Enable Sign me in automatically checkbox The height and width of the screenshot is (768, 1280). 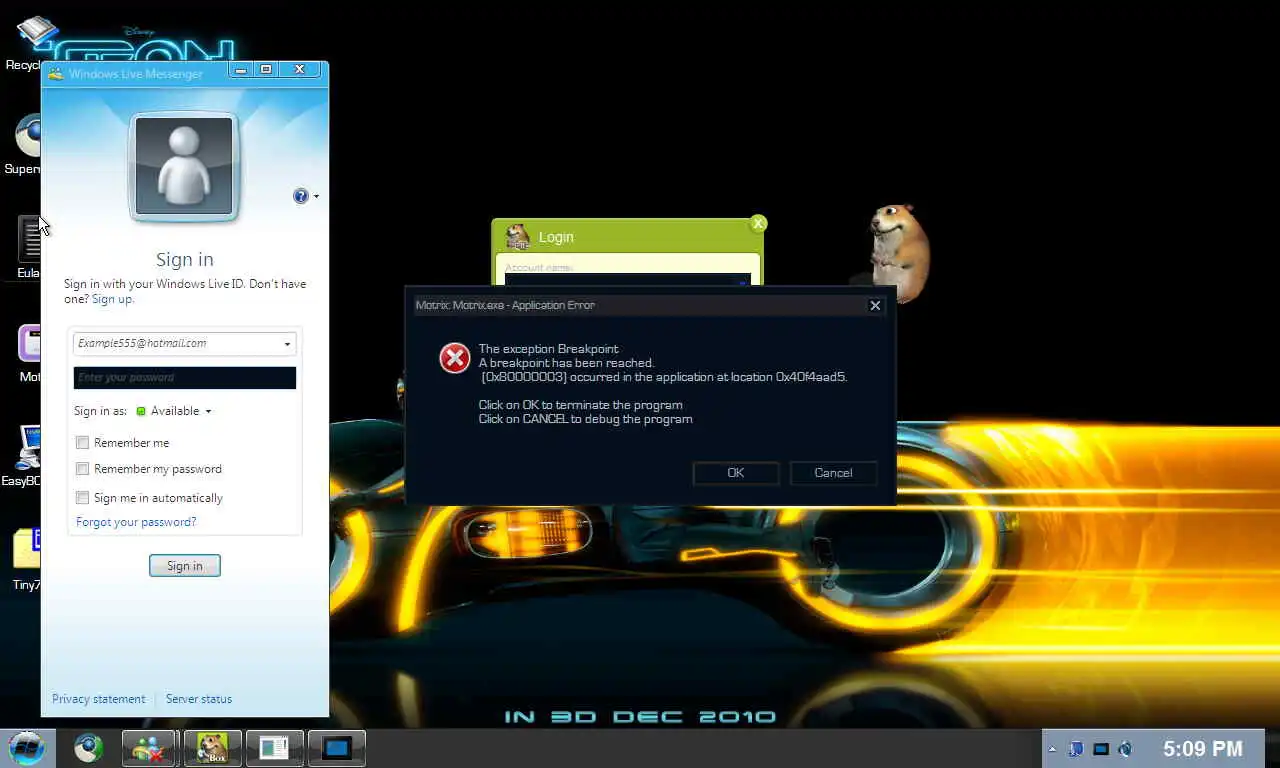tap(83, 497)
